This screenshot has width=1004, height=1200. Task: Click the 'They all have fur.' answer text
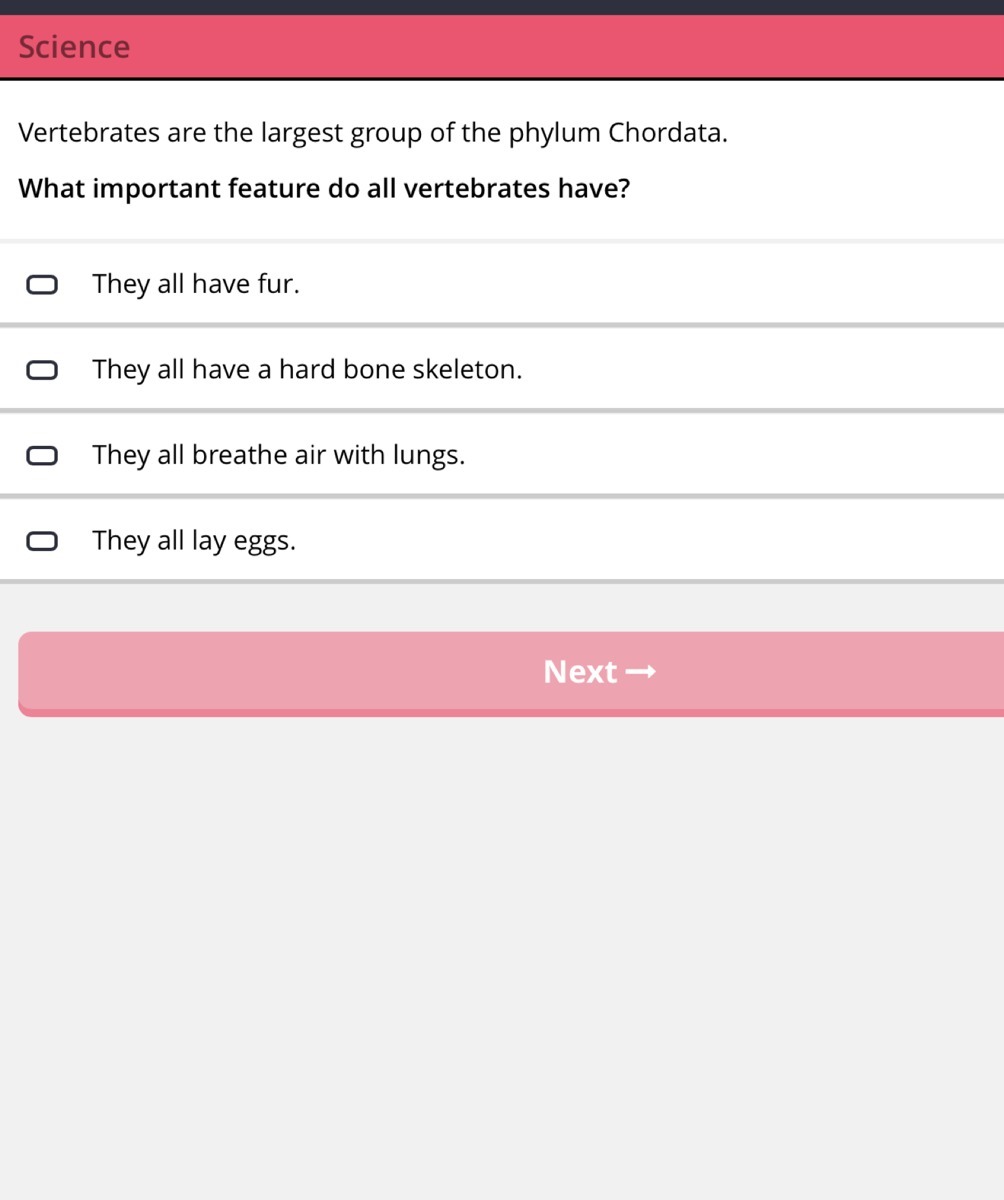[195, 285]
